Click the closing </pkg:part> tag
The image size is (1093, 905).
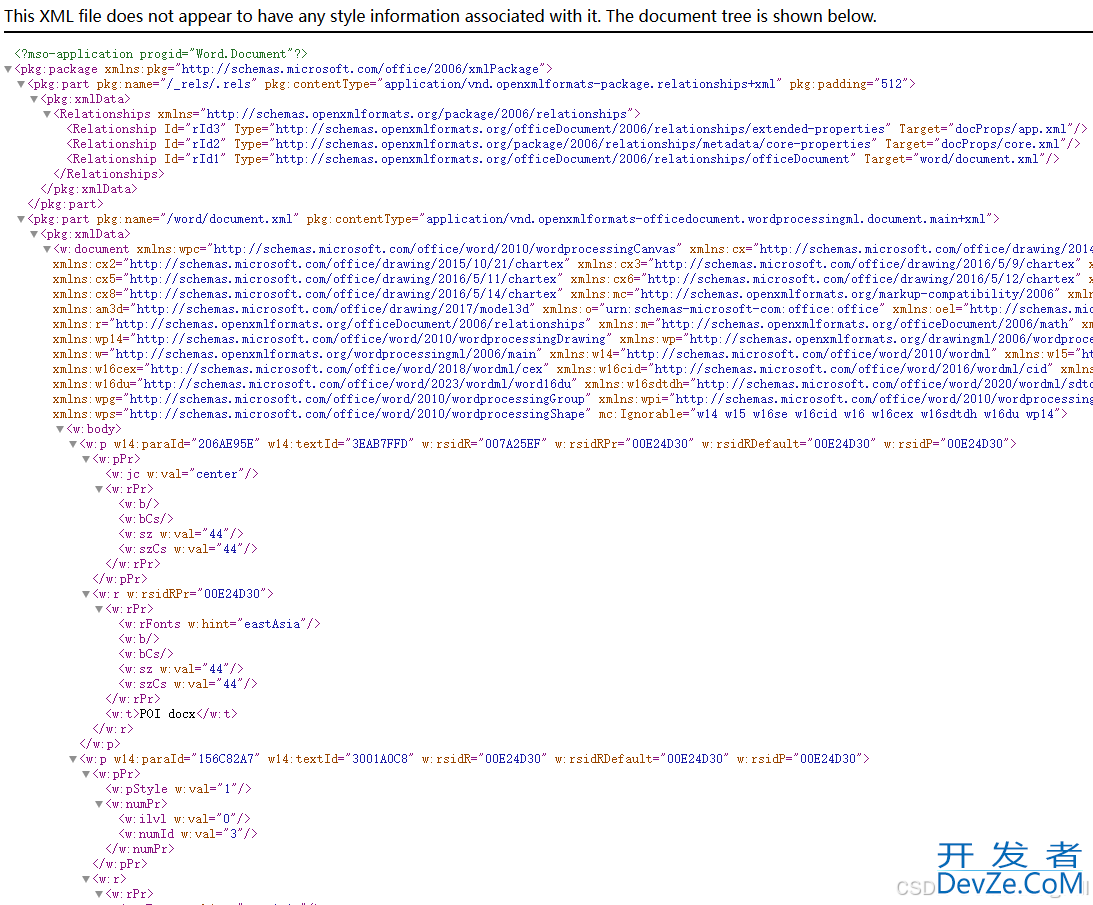click(66, 204)
